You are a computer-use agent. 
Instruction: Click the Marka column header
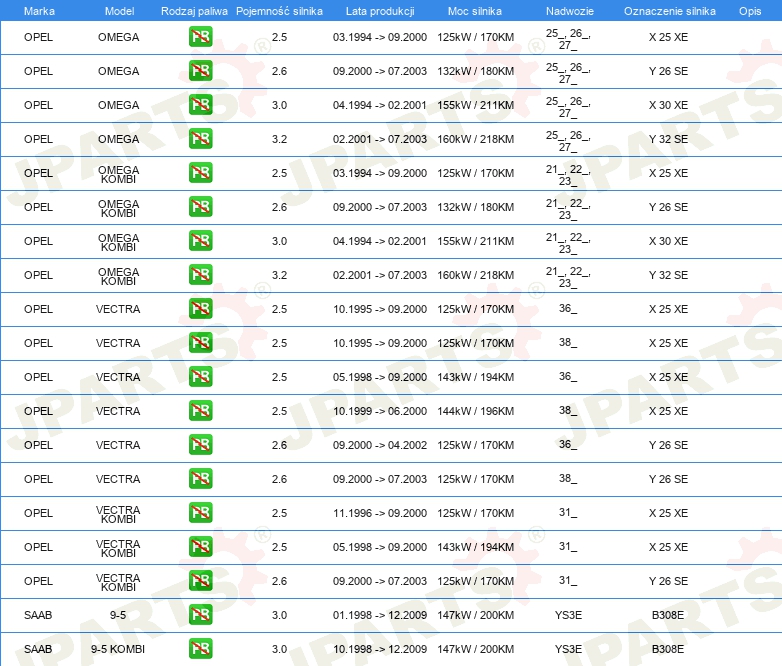click(39, 11)
